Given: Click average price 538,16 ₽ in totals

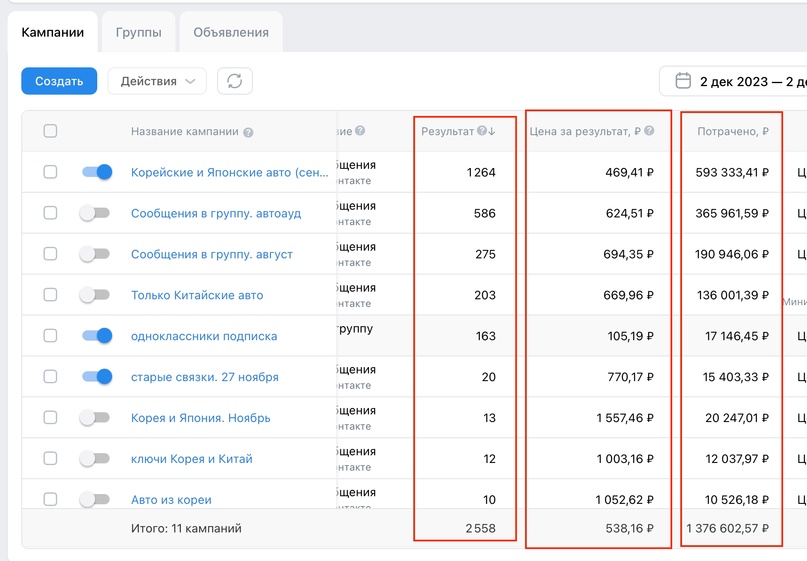Looking at the screenshot, I should click(x=629, y=529).
